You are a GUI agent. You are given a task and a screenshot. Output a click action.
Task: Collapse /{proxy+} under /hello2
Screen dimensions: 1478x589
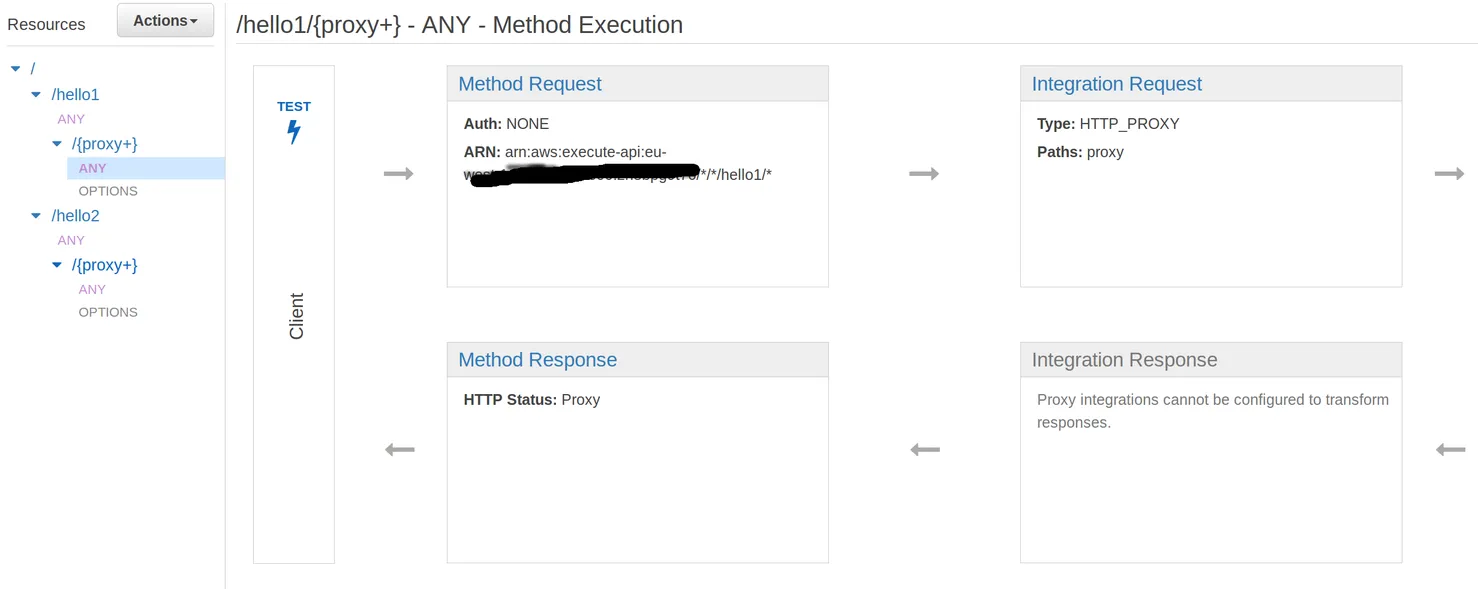(x=57, y=265)
